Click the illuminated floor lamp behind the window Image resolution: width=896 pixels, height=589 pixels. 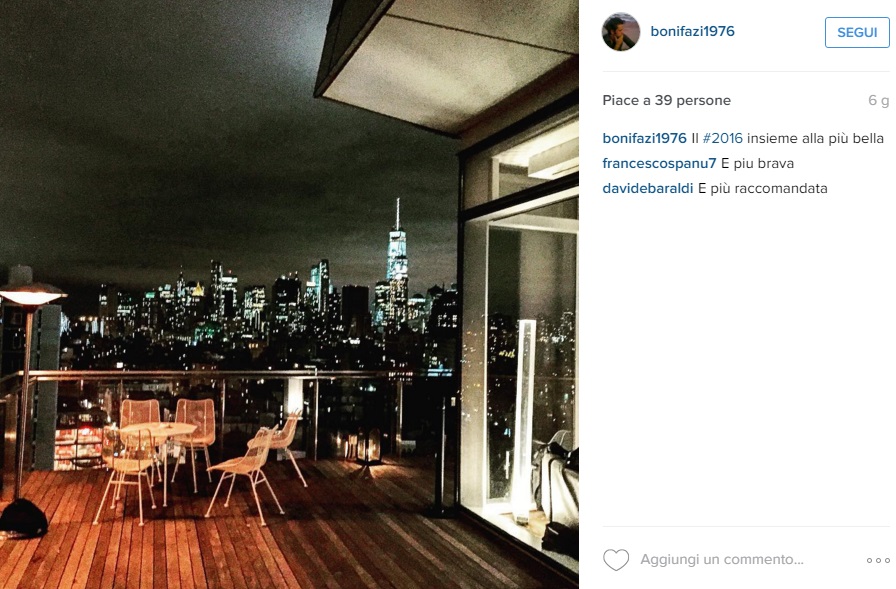(524, 422)
